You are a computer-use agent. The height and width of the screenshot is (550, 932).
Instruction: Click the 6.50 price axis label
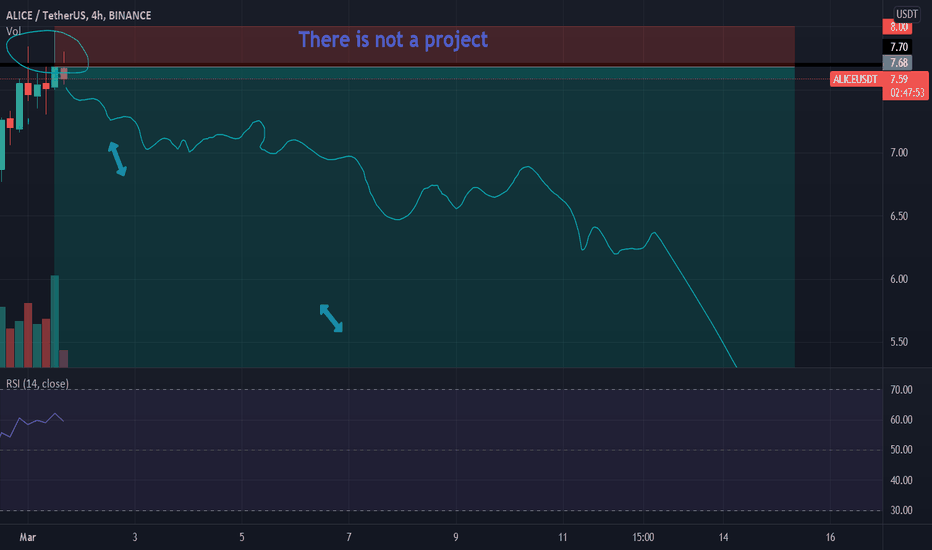tap(899, 216)
